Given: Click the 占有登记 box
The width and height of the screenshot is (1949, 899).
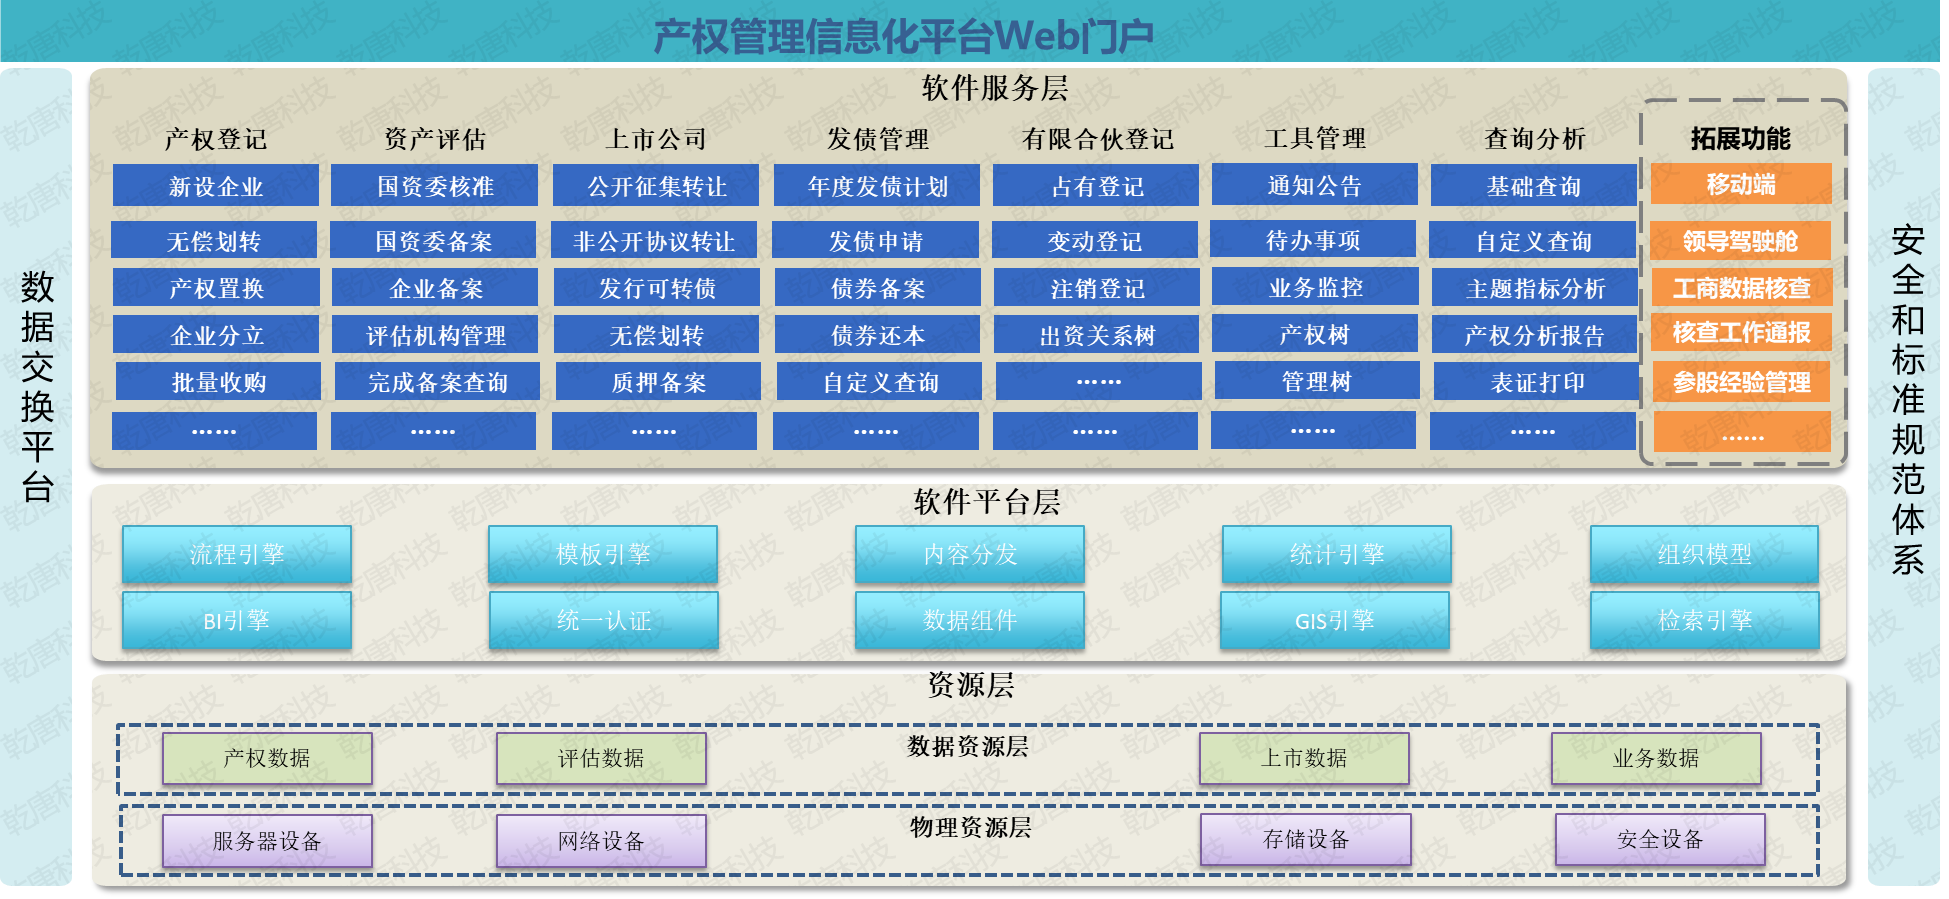Looking at the screenshot, I should click(x=1096, y=186).
